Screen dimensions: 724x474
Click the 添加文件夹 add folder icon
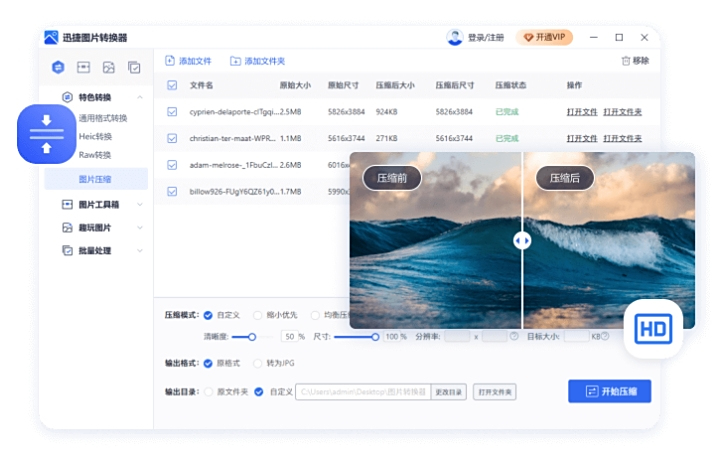tap(235, 61)
